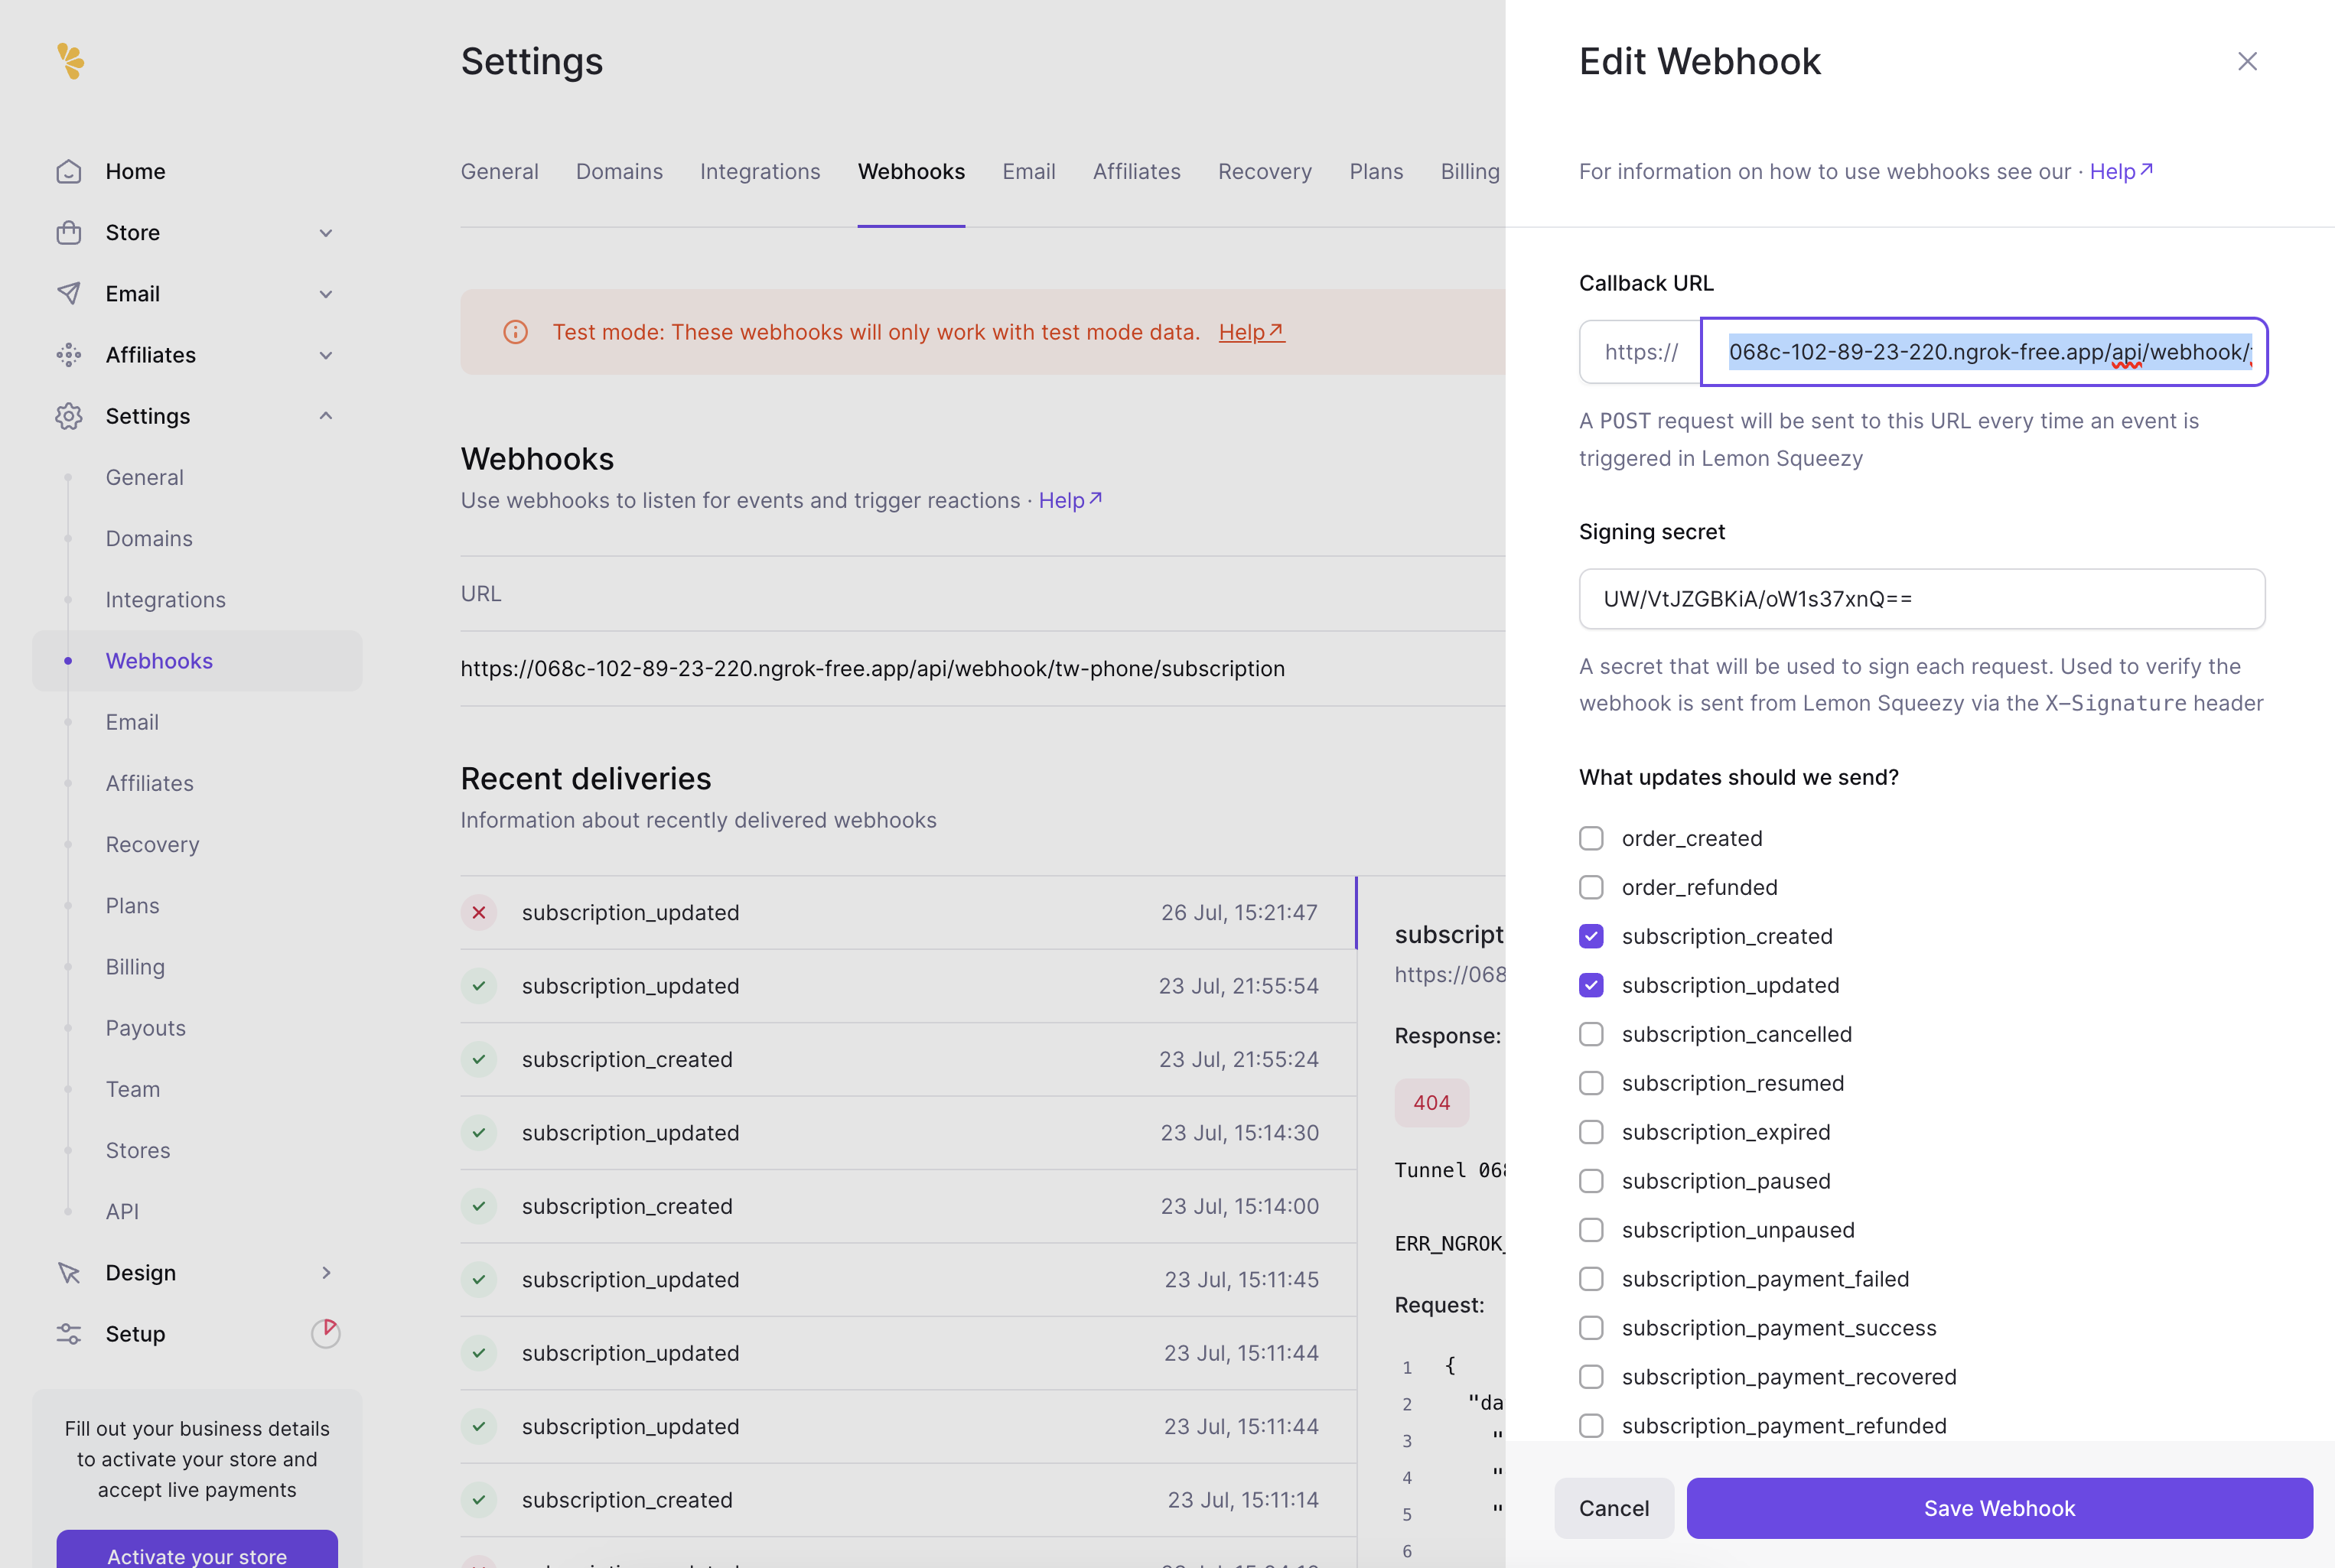Click the 404 response status badge

pos(1431,1102)
